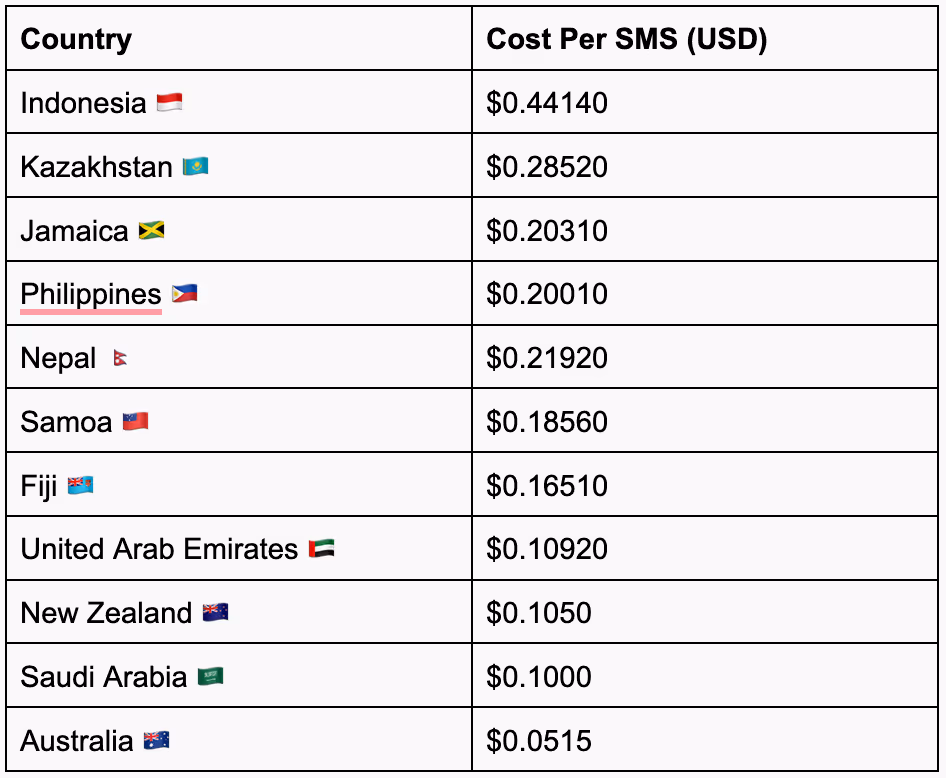Viewport: 946px width, 778px height.
Task: Click the United Arab Emirates flag
Action: coord(322,549)
